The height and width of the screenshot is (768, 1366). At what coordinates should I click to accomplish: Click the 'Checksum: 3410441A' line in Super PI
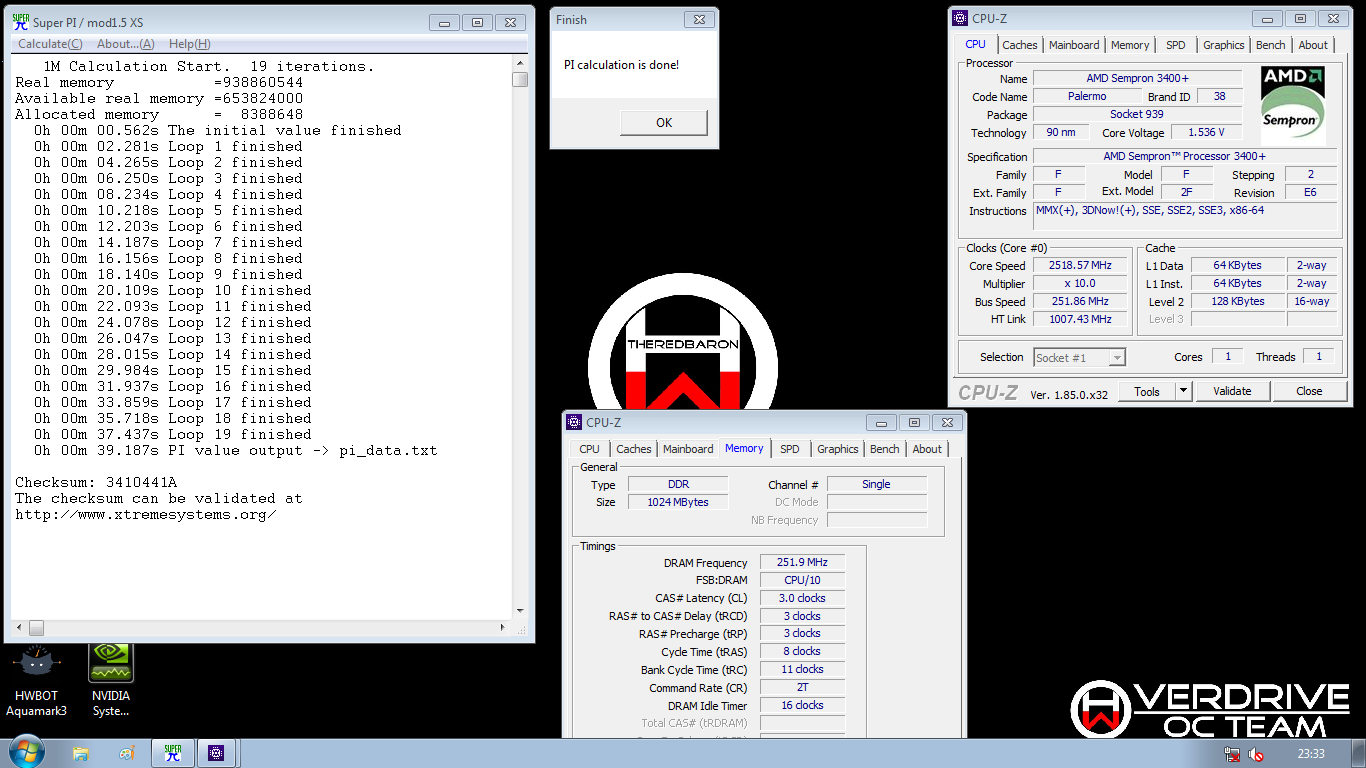(x=96, y=482)
